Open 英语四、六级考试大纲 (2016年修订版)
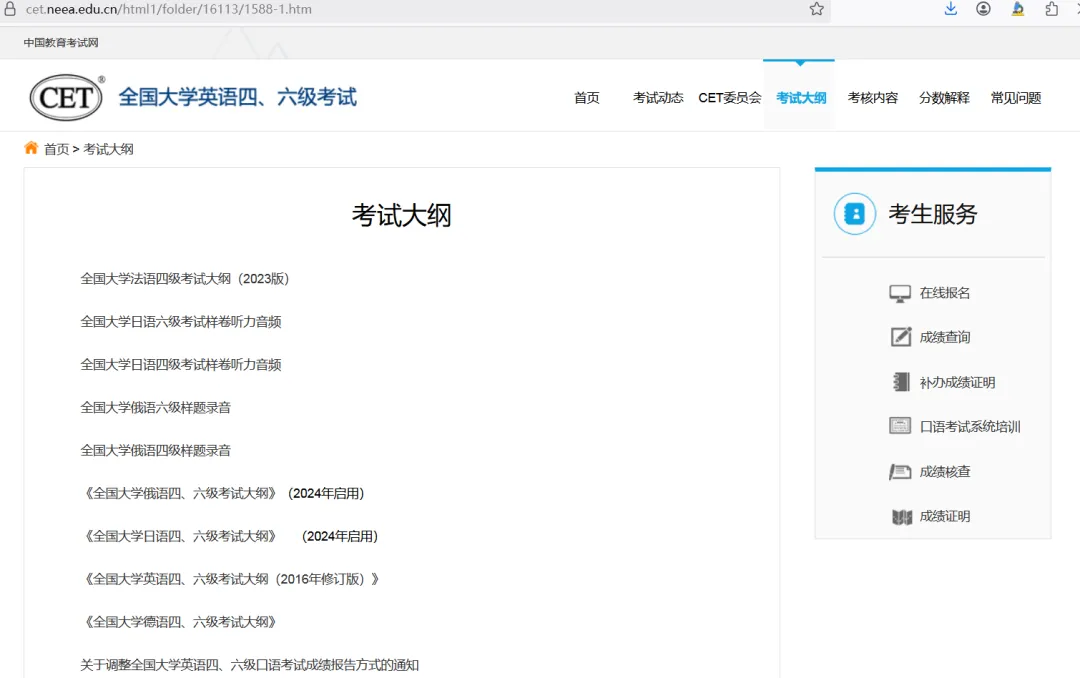This screenshot has width=1080, height=678. point(230,579)
